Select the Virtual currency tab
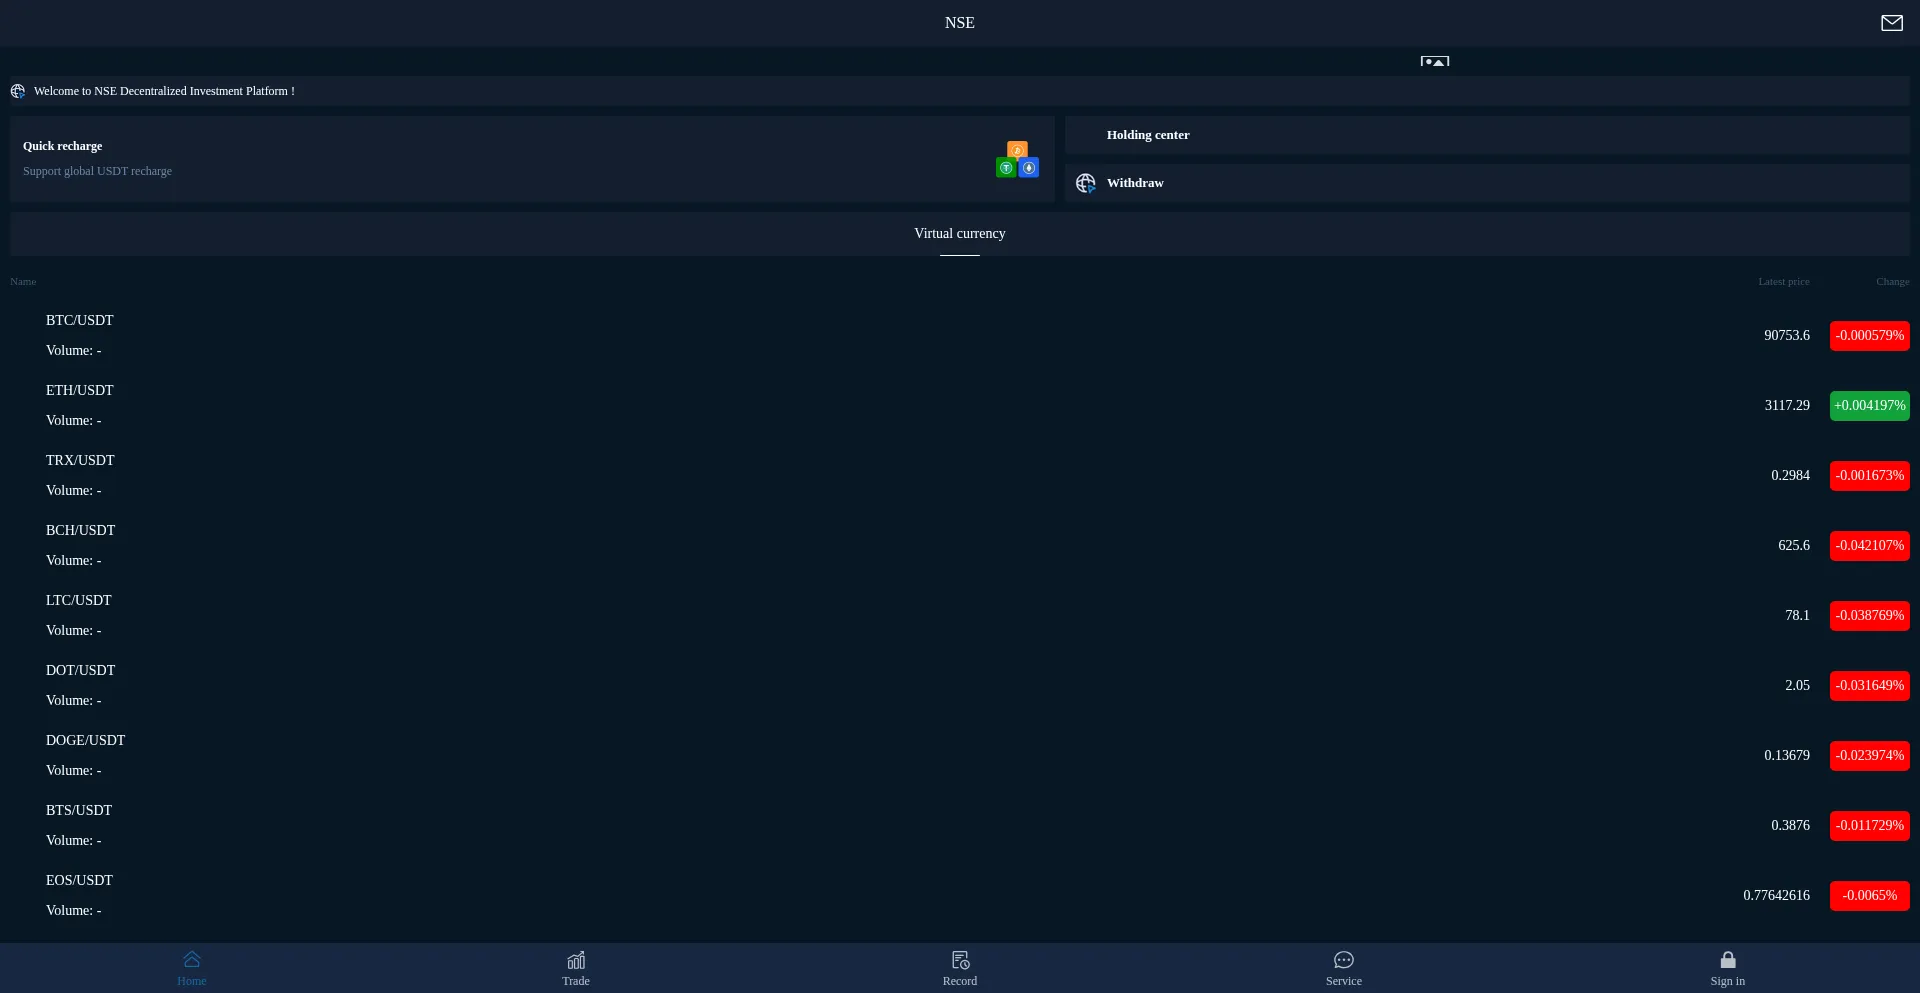 pos(959,234)
